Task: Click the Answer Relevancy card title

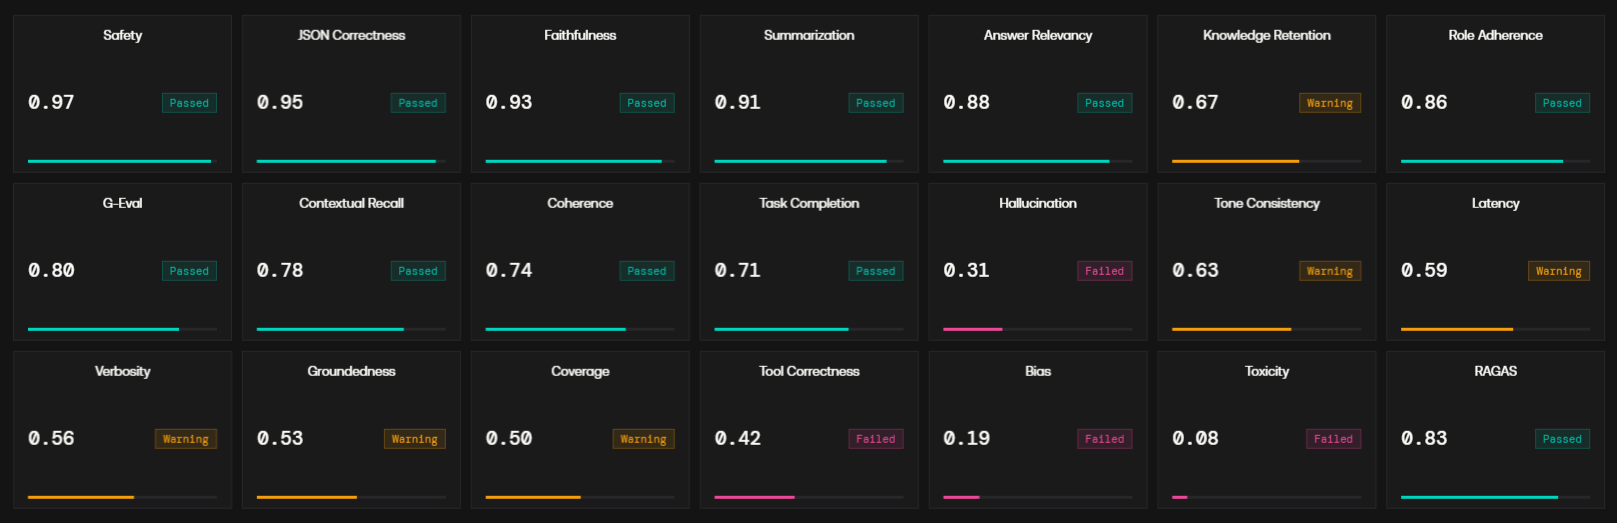Action: [1038, 35]
